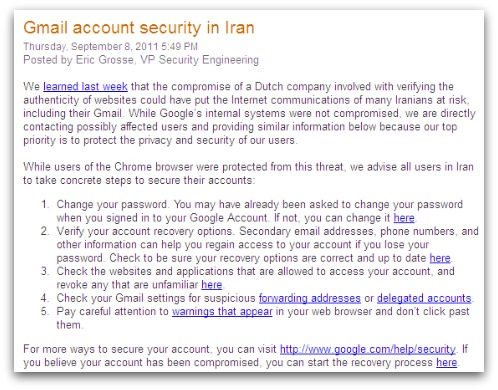Click 'here' link to start the recovery process
This screenshot has height=390, width=498.
(x=447, y=362)
